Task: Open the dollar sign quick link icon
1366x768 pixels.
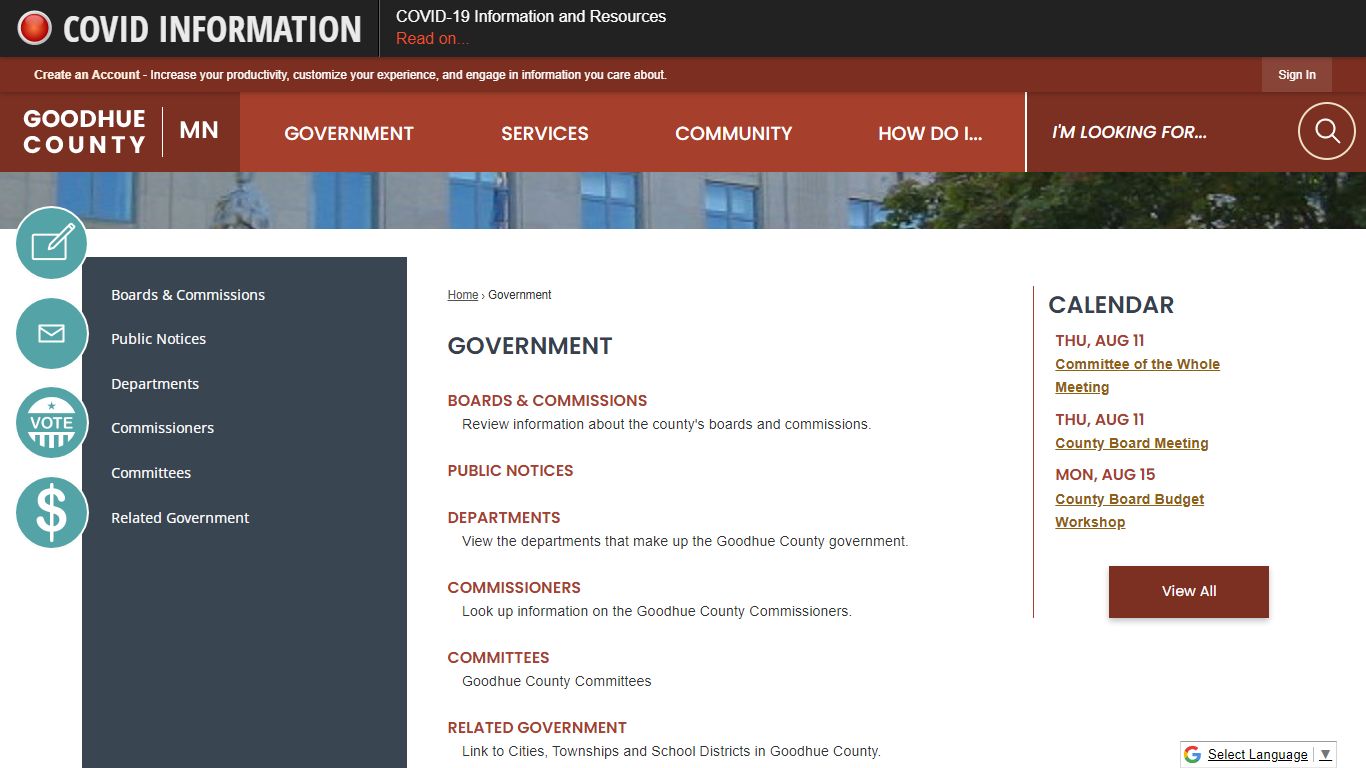Action: (52, 512)
